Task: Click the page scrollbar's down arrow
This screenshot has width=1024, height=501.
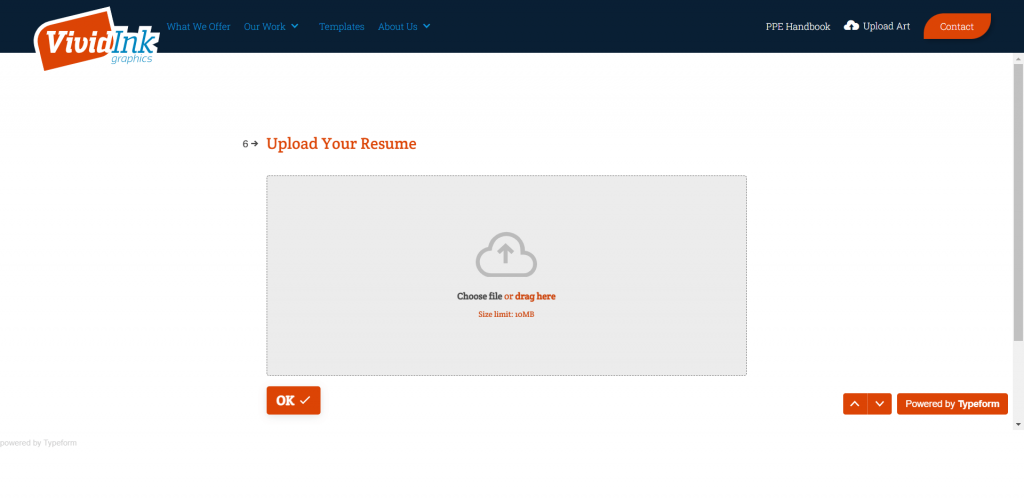Action: (1018, 424)
